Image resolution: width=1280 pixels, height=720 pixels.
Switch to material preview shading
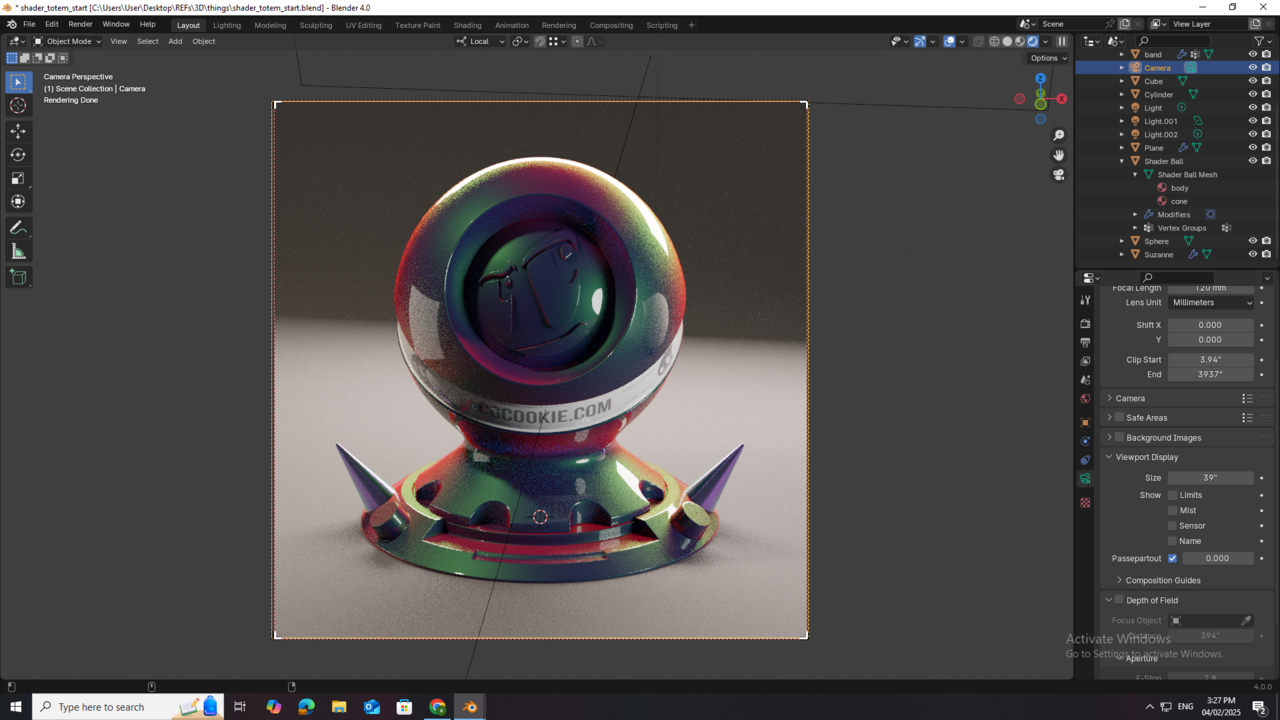coord(1020,42)
